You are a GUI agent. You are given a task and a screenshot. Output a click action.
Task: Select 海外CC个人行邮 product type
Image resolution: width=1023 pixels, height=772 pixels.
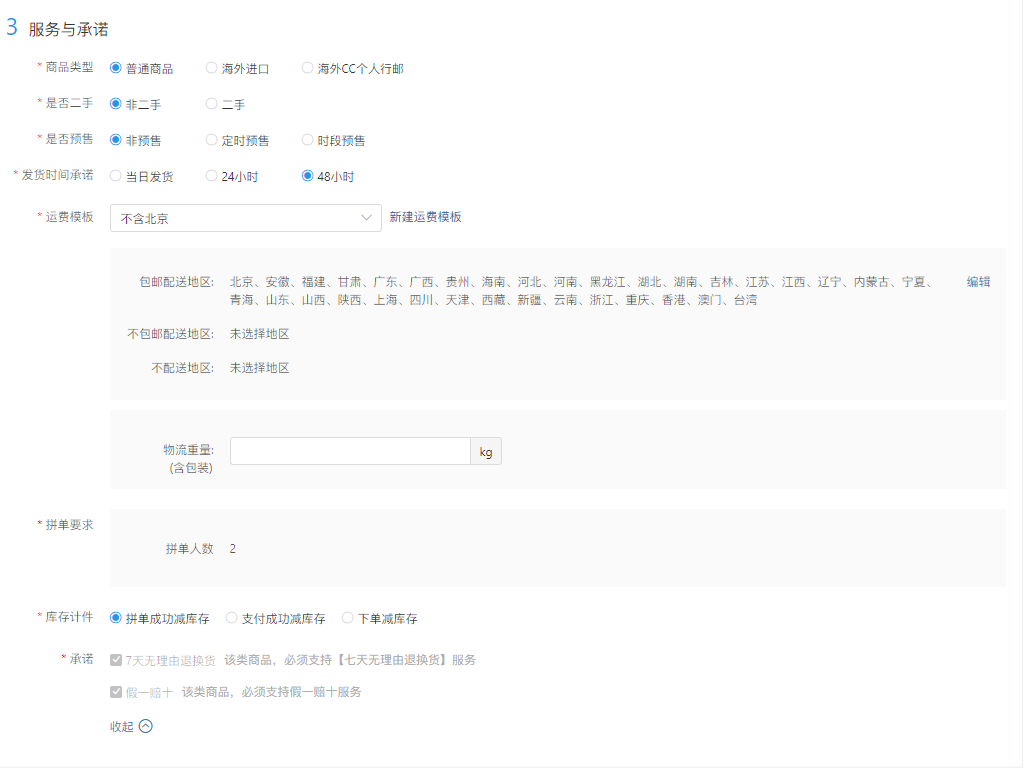coord(307,68)
